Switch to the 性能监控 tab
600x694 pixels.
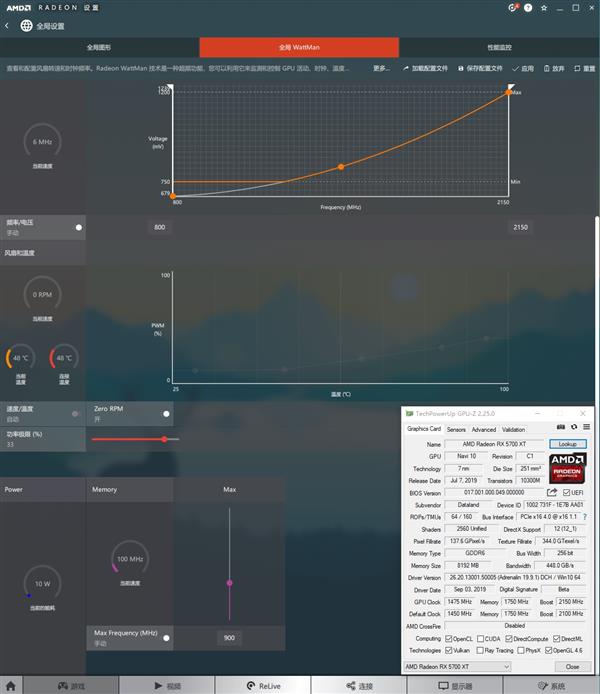[x=498, y=47]
